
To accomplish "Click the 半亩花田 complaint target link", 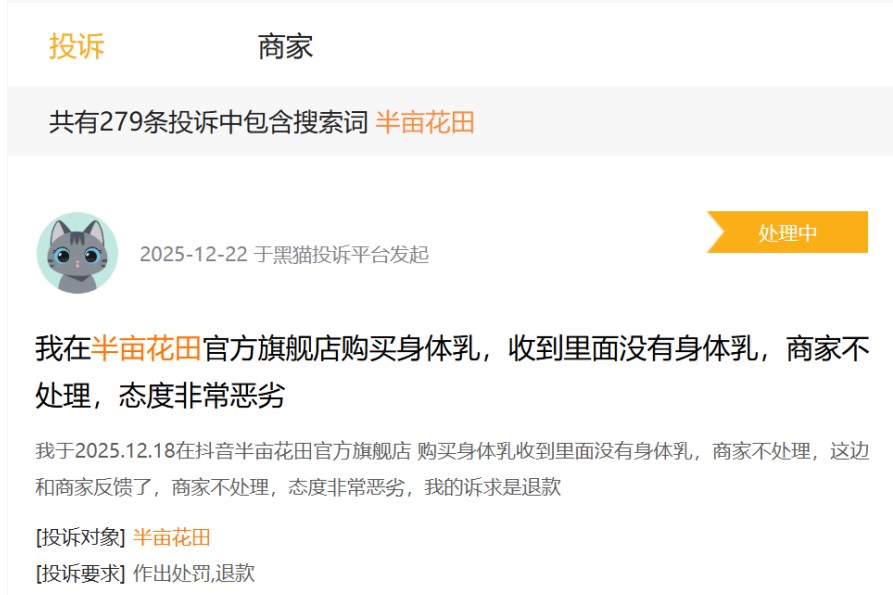I will (171, 537).
